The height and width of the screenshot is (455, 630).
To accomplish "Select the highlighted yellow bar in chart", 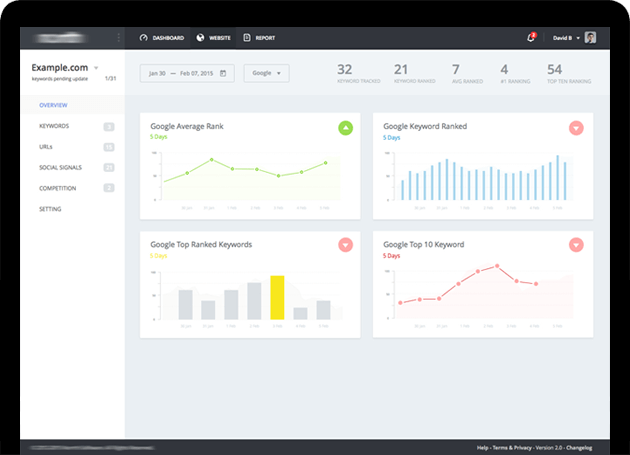I will coord(277,297).
